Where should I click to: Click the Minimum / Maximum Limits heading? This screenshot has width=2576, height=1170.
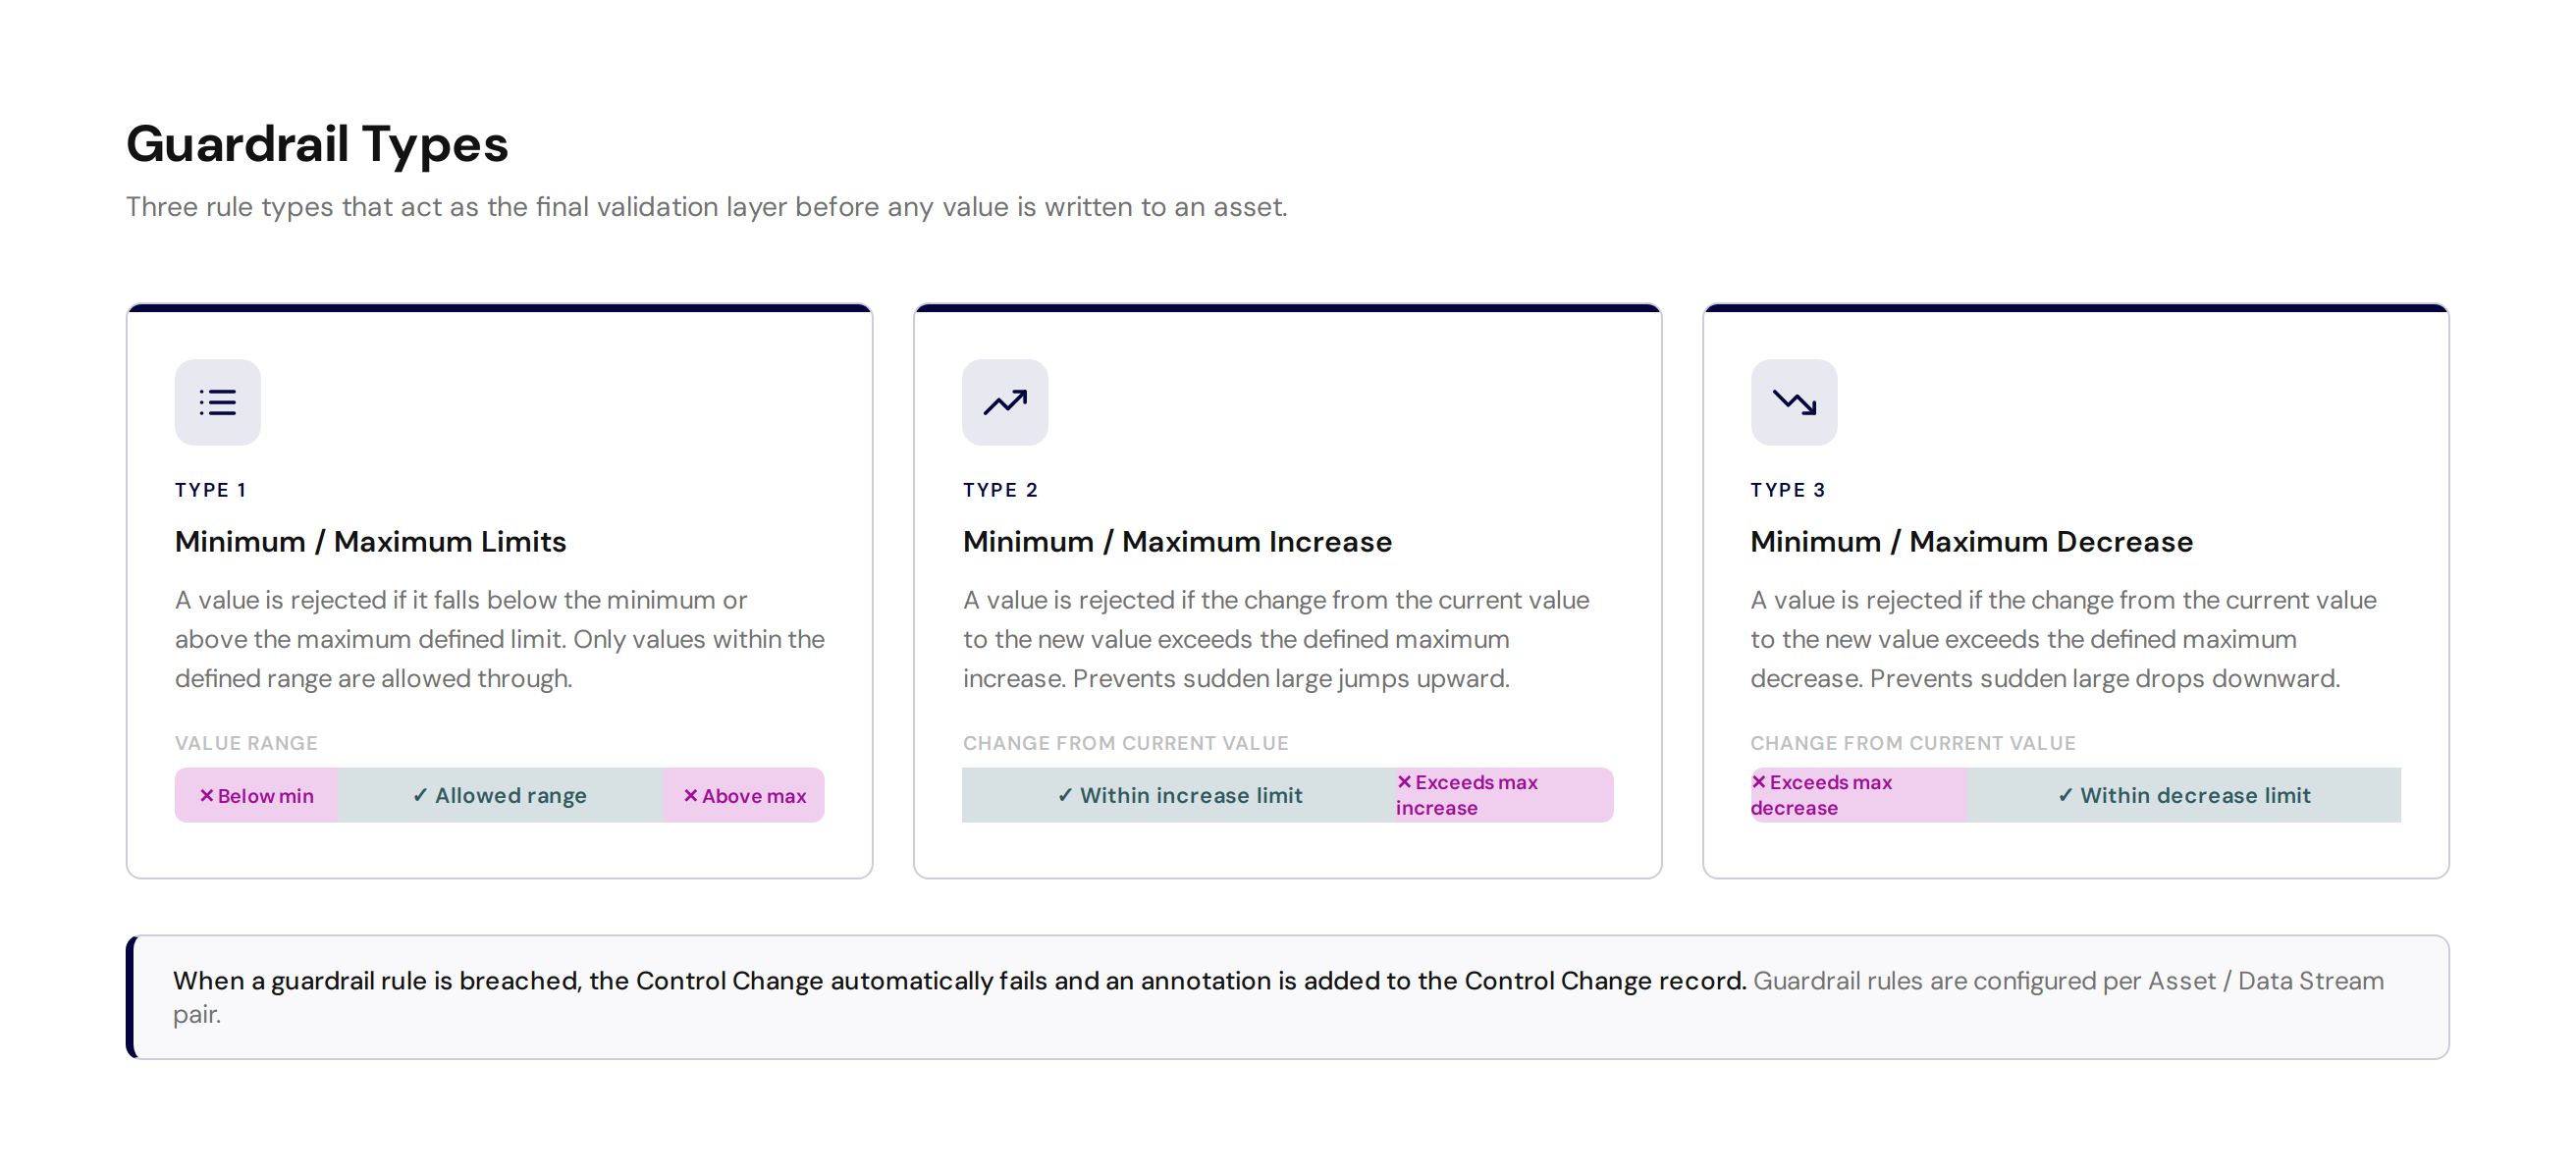pyautogui.click(x=371, y=541)
